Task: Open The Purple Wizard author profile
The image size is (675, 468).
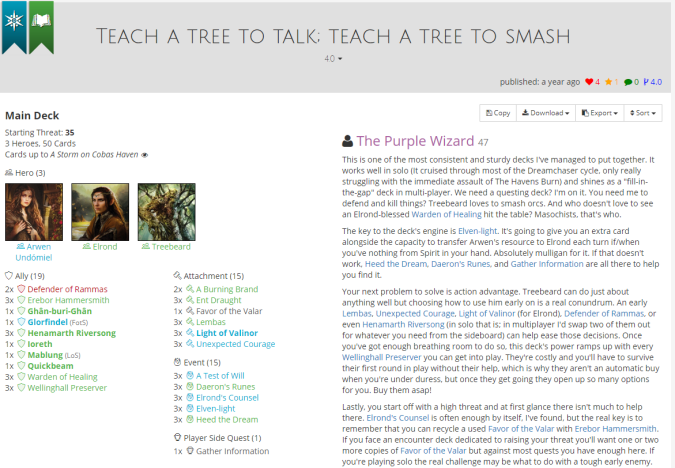Action: point(415,141)
